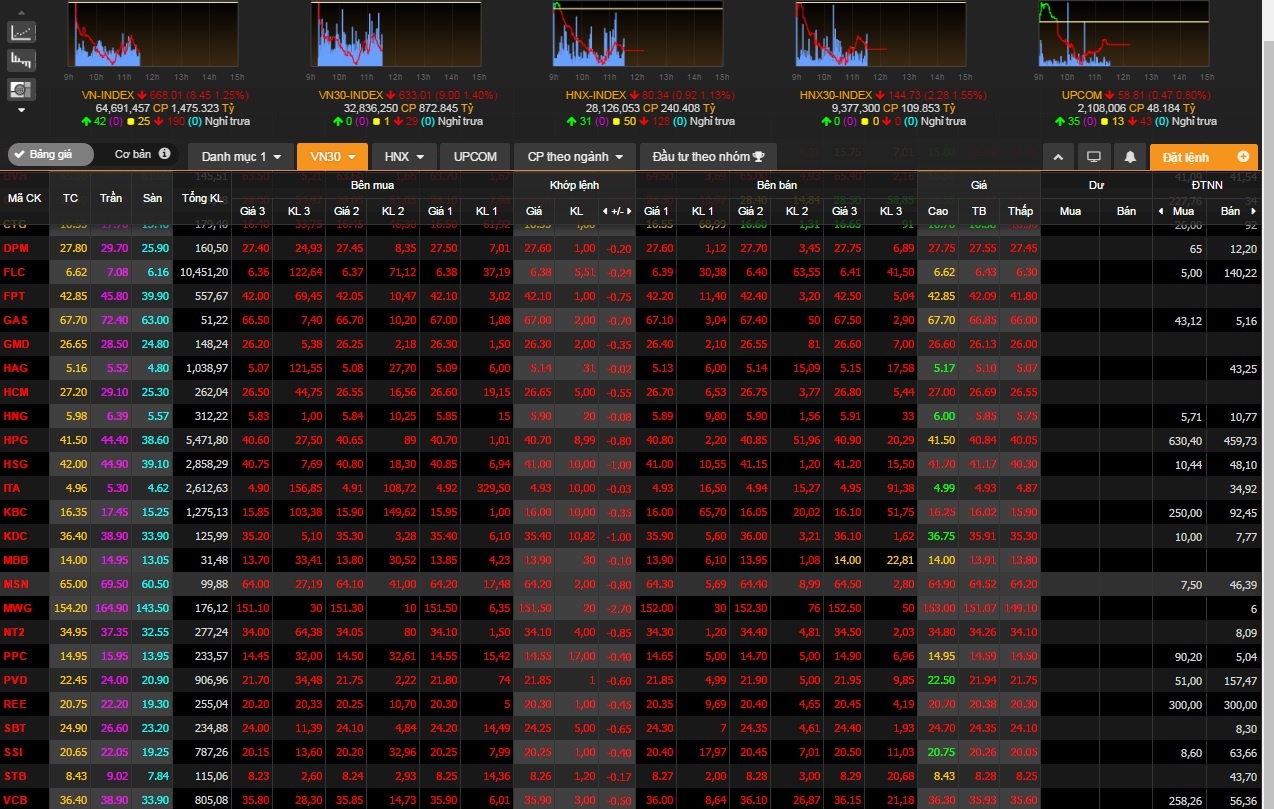Click the info icon beside Cơ bản
1274x809 pixels.
click(x=165, y=155)
